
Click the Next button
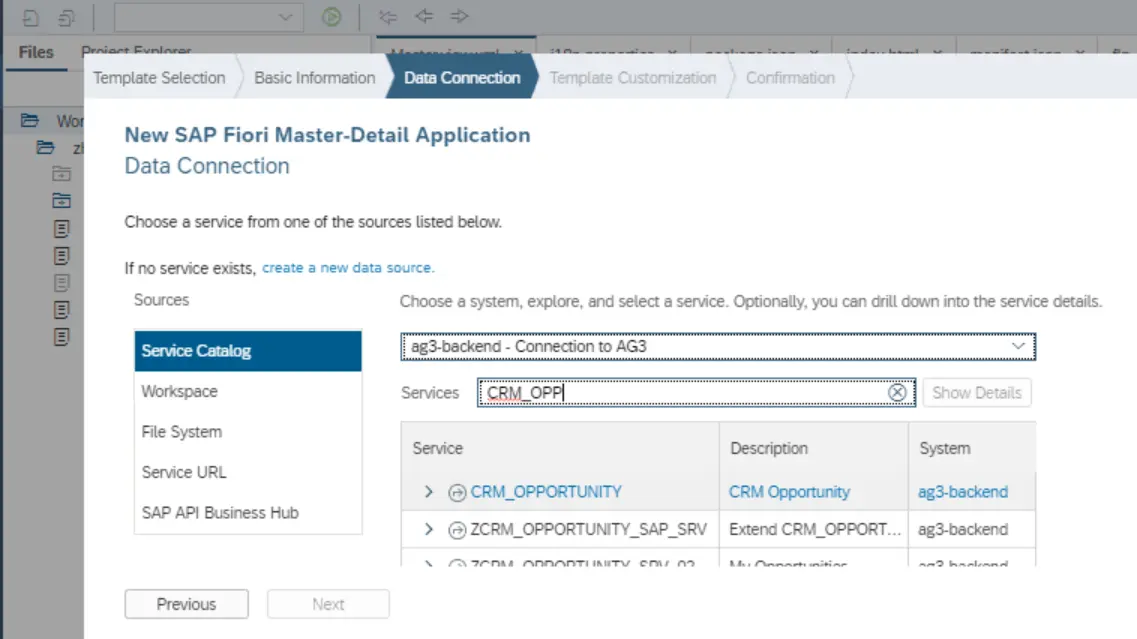coord(328,604)
